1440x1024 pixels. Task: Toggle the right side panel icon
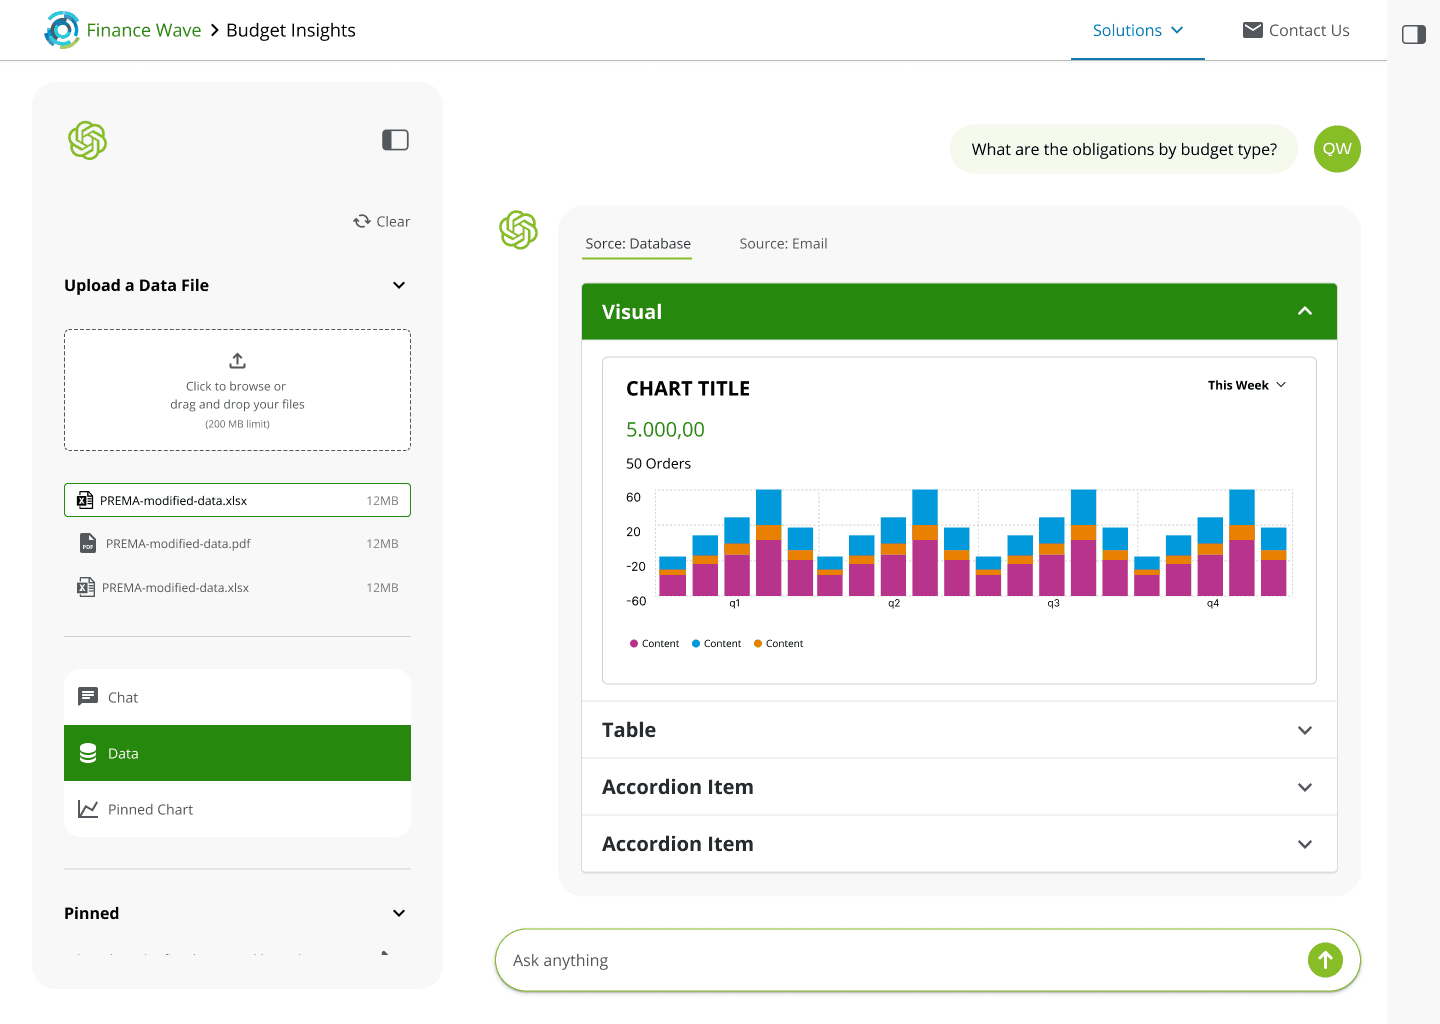[1414, 35]
